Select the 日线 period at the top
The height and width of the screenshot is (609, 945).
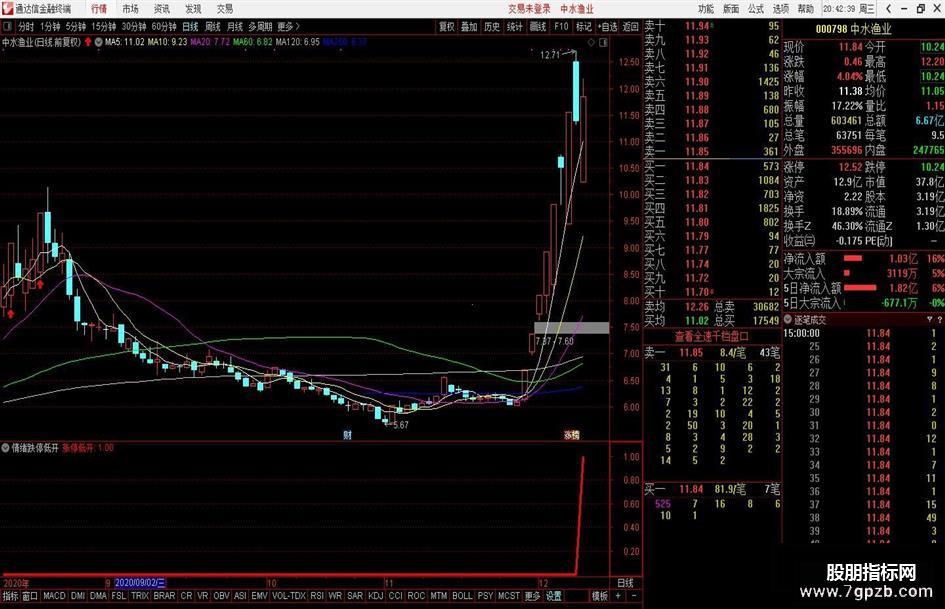(190, 27)
